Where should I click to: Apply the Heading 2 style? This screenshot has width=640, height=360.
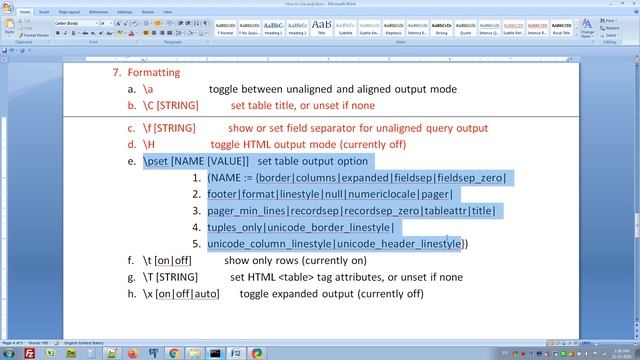point(298,28)
